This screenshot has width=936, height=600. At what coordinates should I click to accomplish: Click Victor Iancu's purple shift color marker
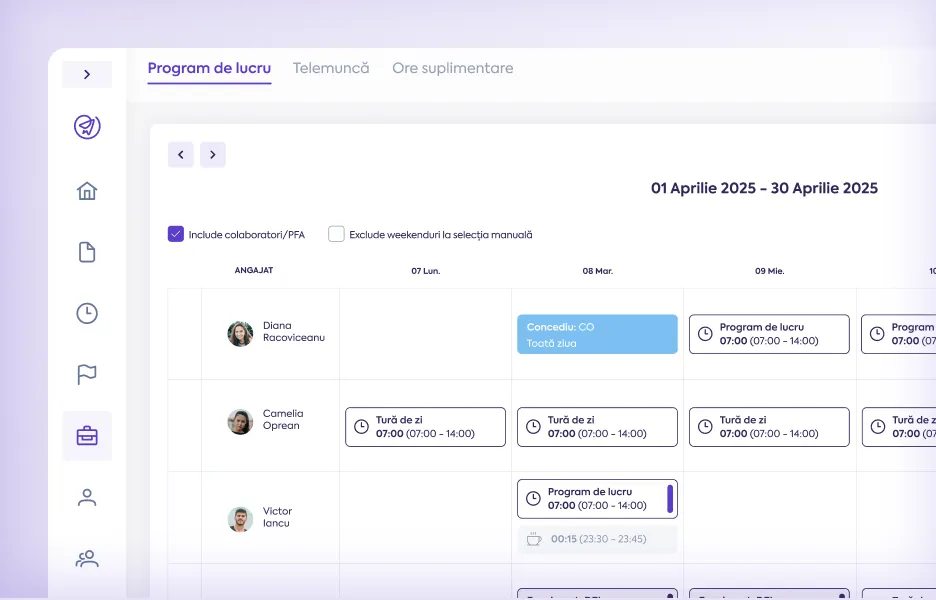670,499
